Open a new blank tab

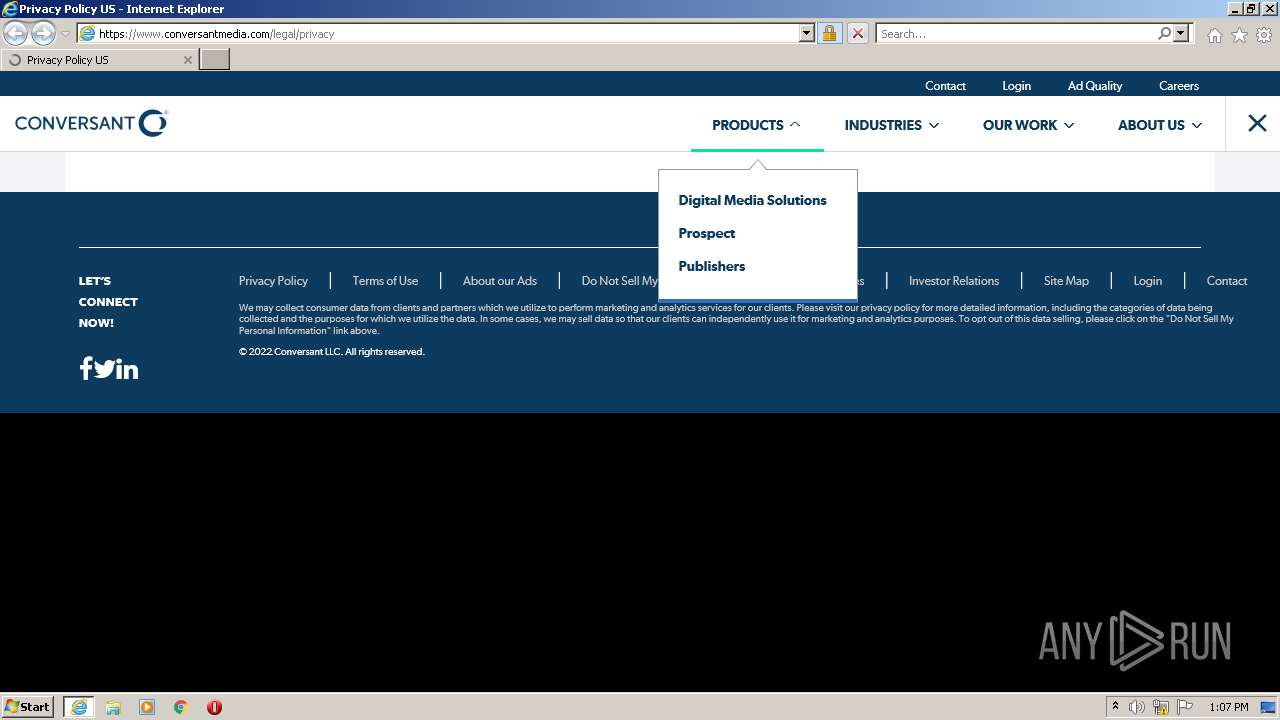point(215,60)
